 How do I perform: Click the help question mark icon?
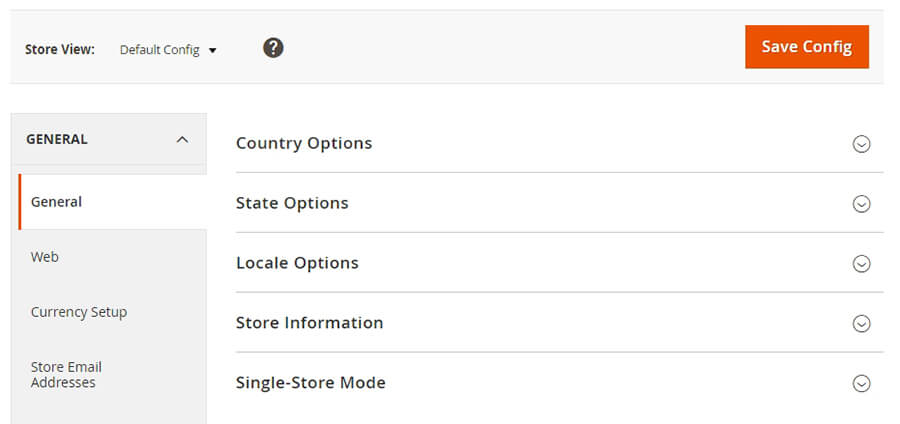(273, 48)
